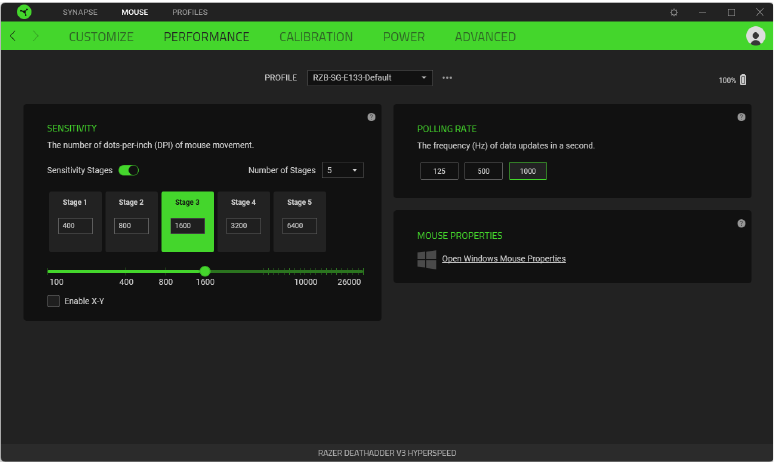Screen dimensions: 776x464
Task: Expand Number of Stages dropdown
Action: click(x=342, y=170)
